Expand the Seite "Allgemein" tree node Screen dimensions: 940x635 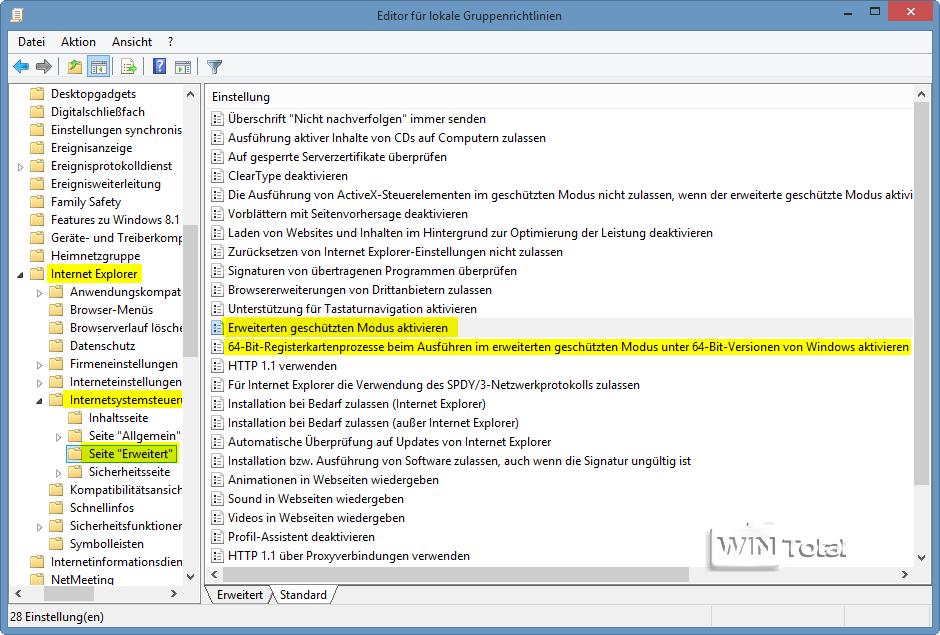pos(59,437)
